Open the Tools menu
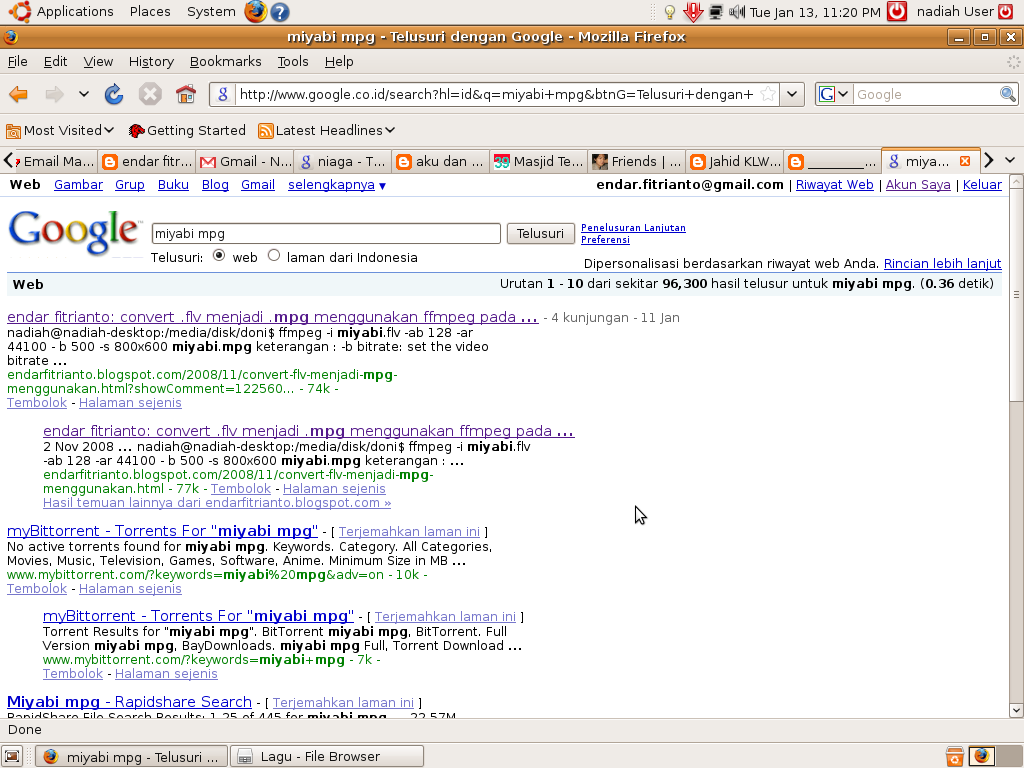 coord(293,61)
